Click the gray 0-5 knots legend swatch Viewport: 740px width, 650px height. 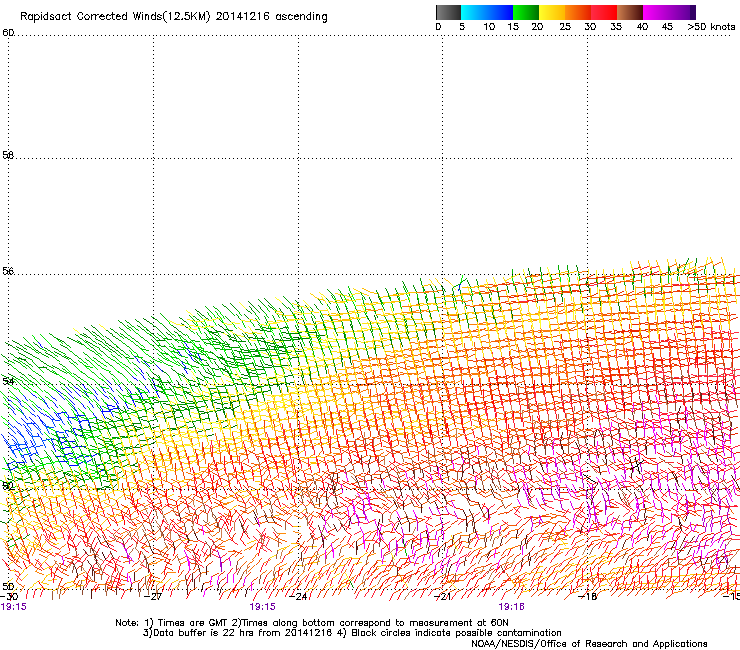pyautogui.click(x=448, y=12)
